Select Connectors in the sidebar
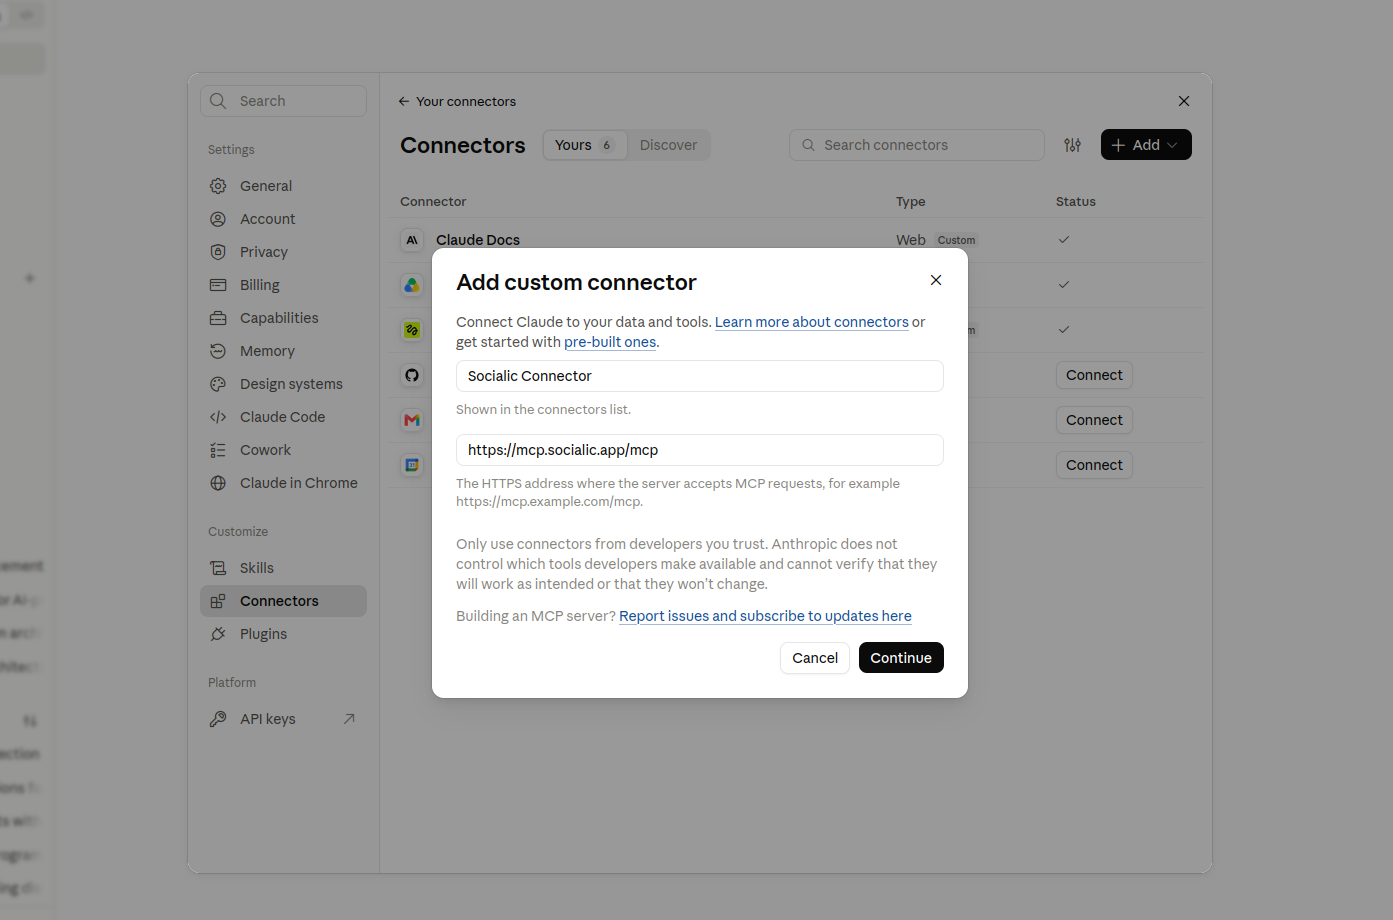Viewport: 1393px width, 920px height. click(284, 601)
